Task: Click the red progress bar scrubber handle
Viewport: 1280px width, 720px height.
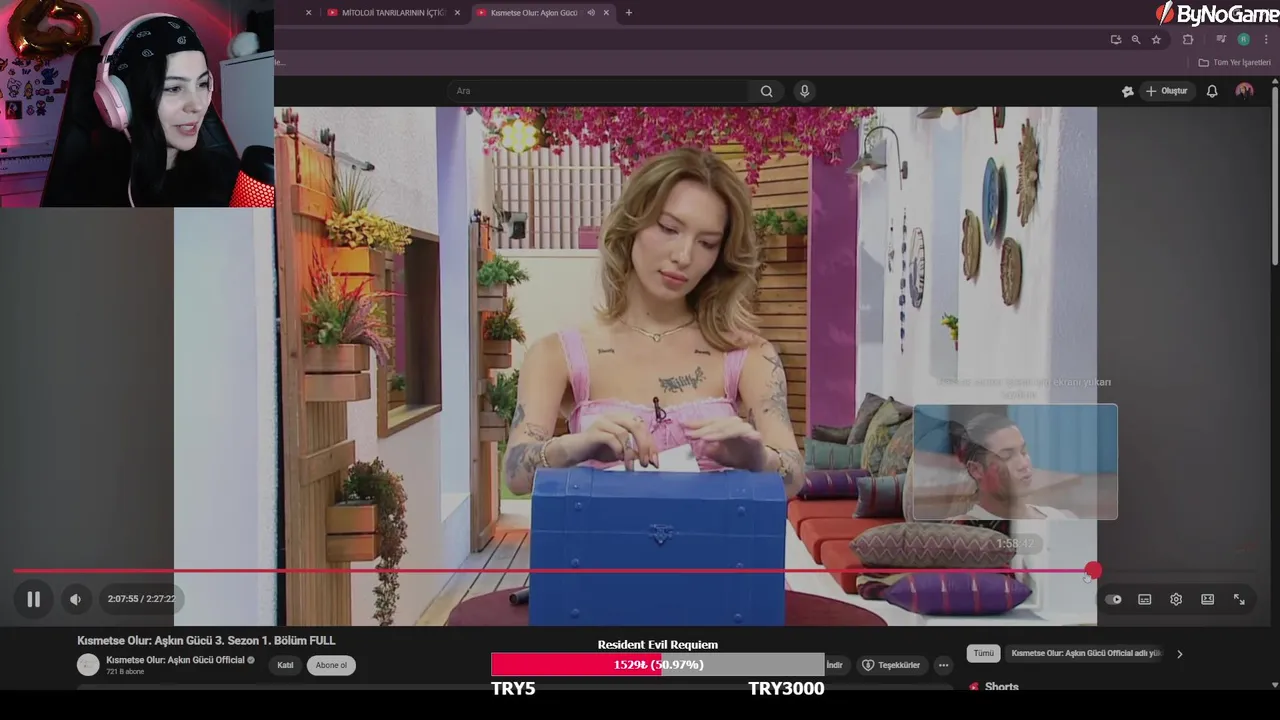Action: tap(1093, 571)
